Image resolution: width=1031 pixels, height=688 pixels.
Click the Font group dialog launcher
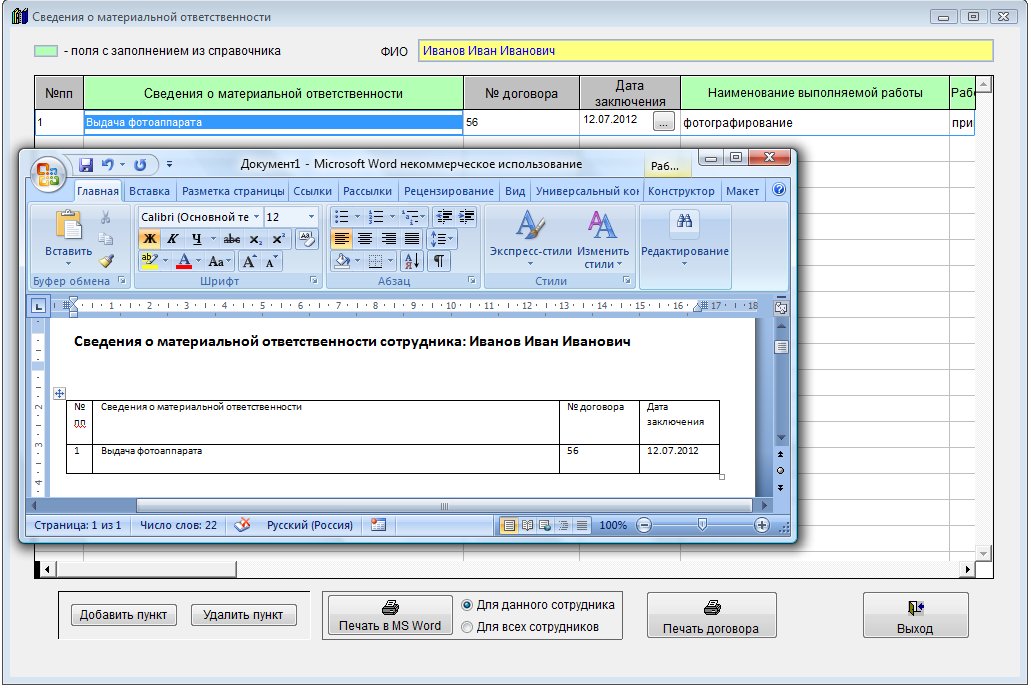314,280
